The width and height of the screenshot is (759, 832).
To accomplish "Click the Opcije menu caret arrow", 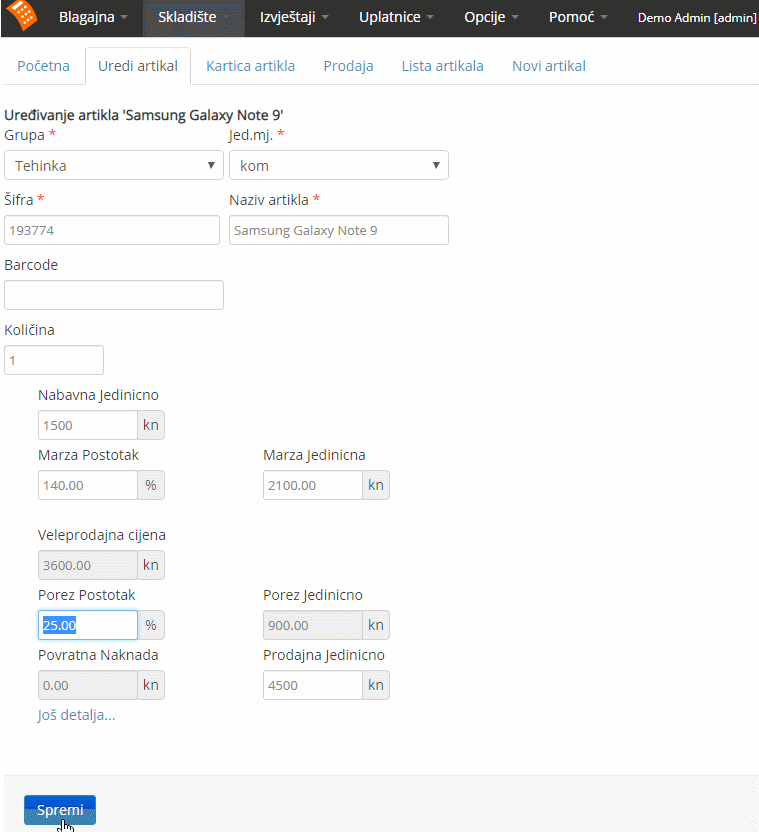I will click(x=515, y=18).
